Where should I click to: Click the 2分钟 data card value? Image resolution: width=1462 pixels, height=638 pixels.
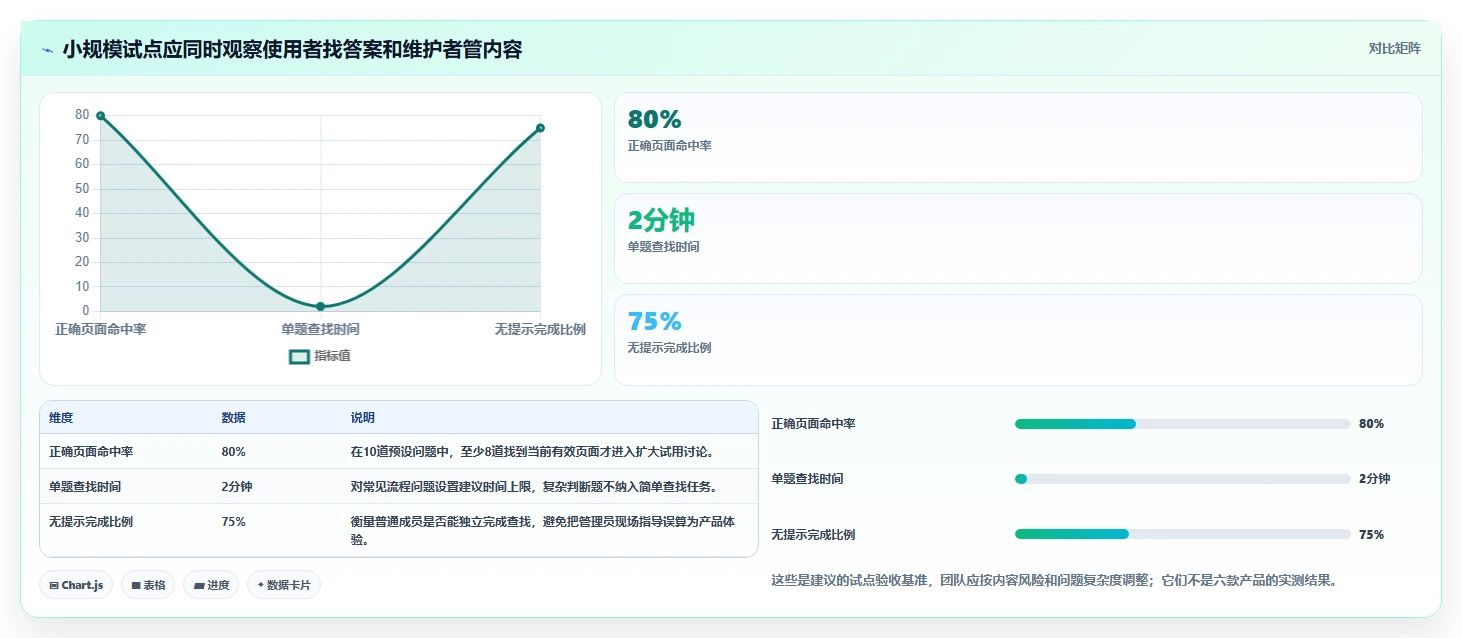(661, 220)
